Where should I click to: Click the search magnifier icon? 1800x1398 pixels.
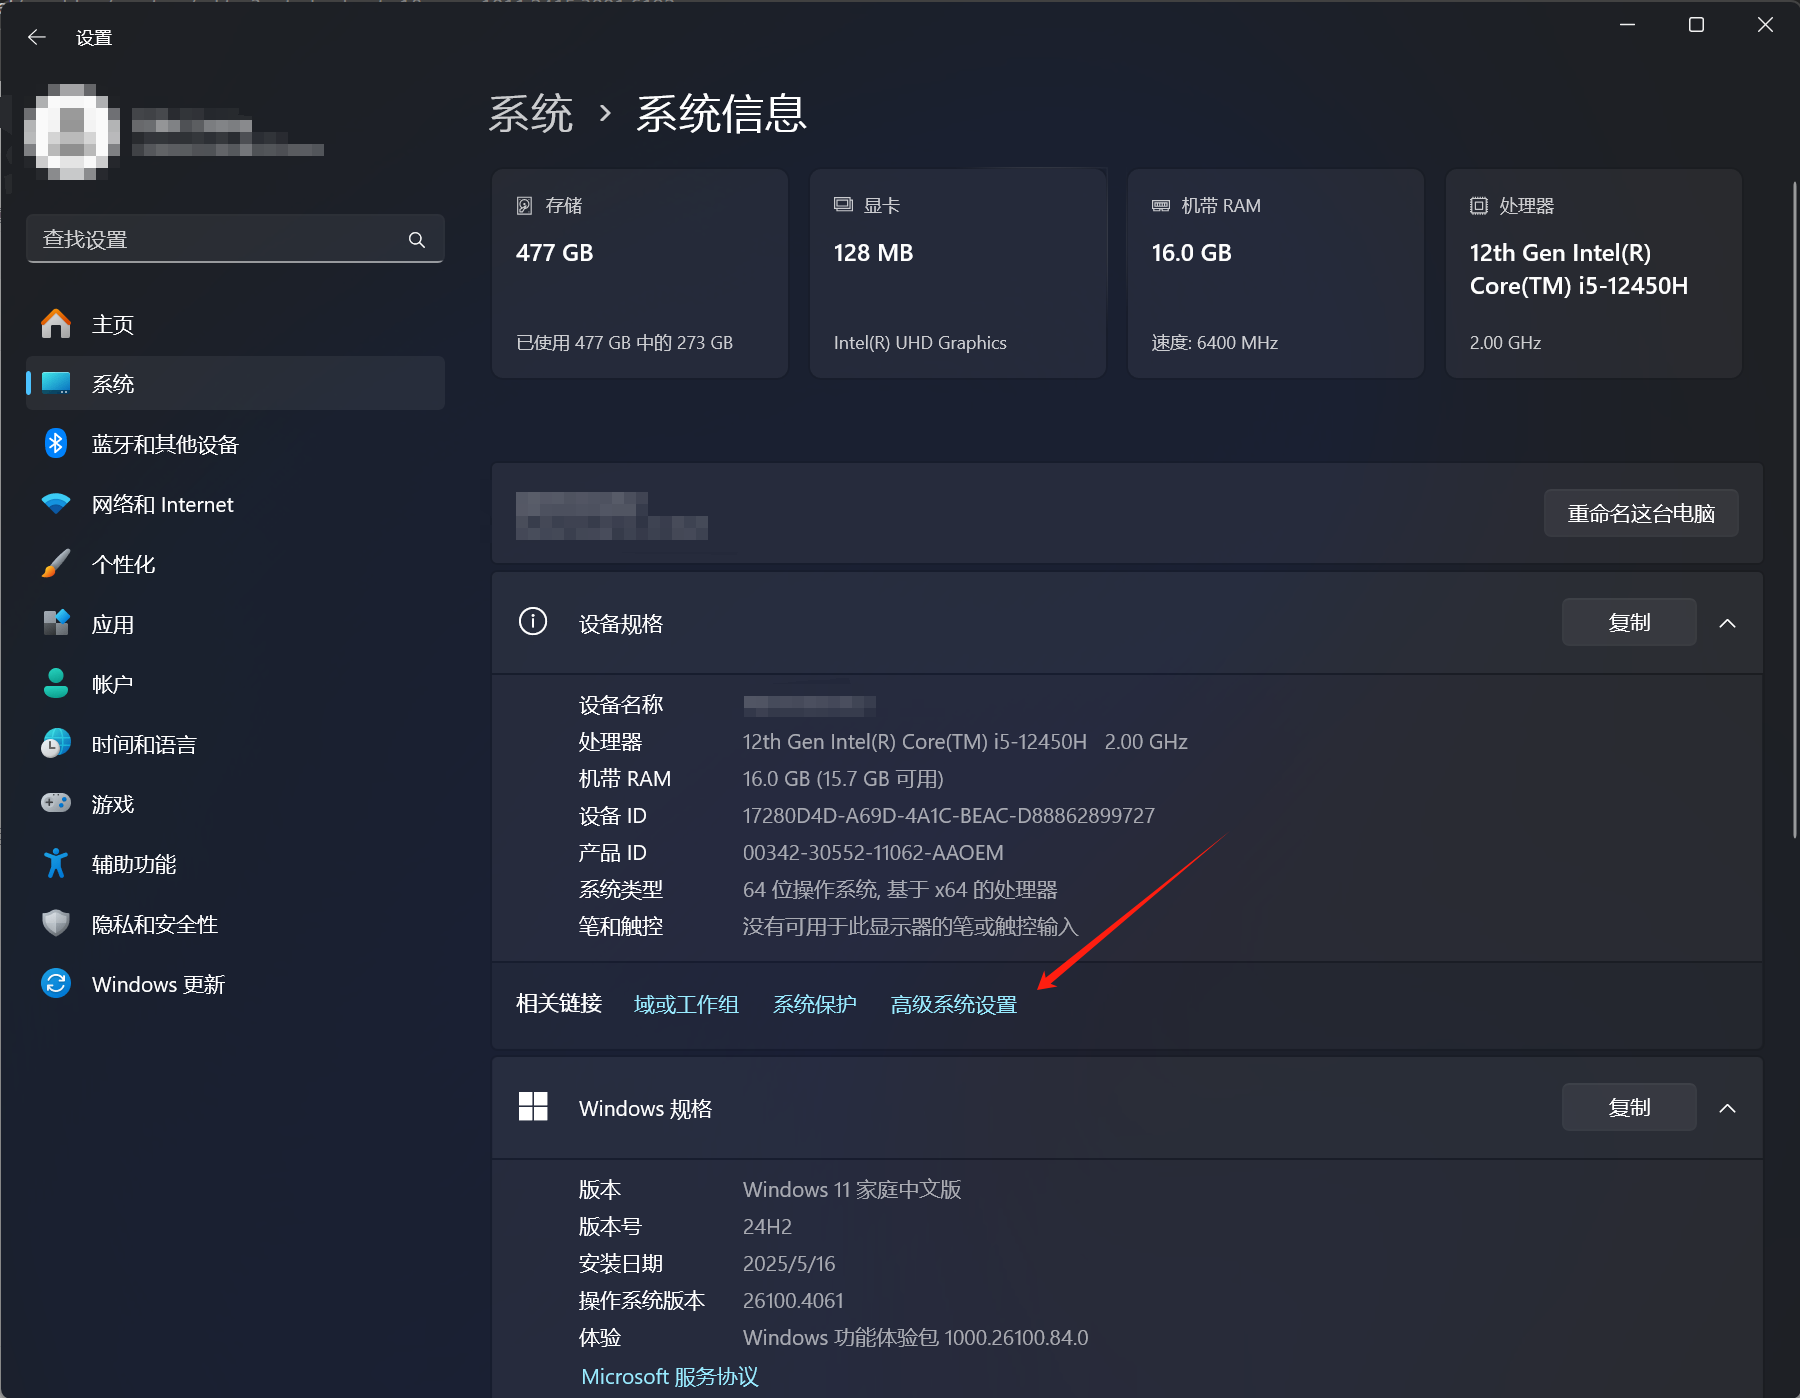click(x=417, y=240)
